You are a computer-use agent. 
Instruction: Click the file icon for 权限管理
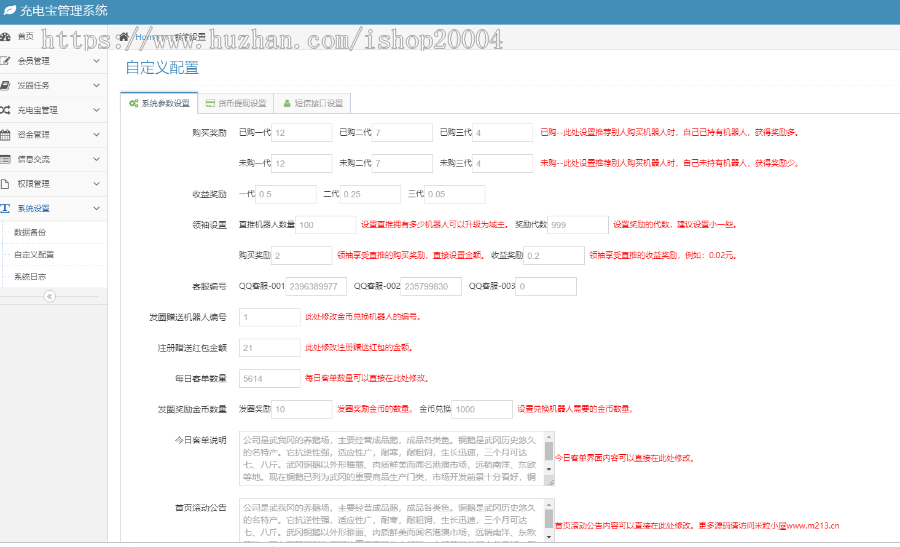click(5, 184)
